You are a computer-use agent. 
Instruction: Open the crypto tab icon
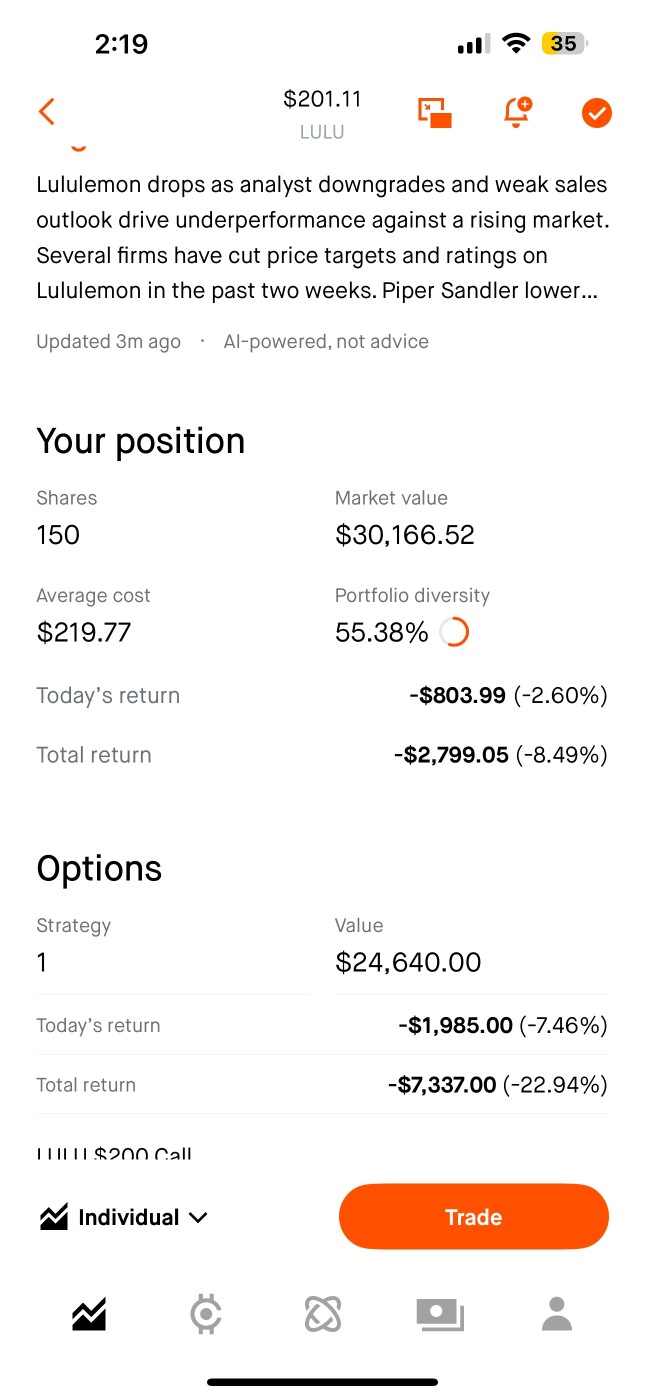(x=206, y=1314)
